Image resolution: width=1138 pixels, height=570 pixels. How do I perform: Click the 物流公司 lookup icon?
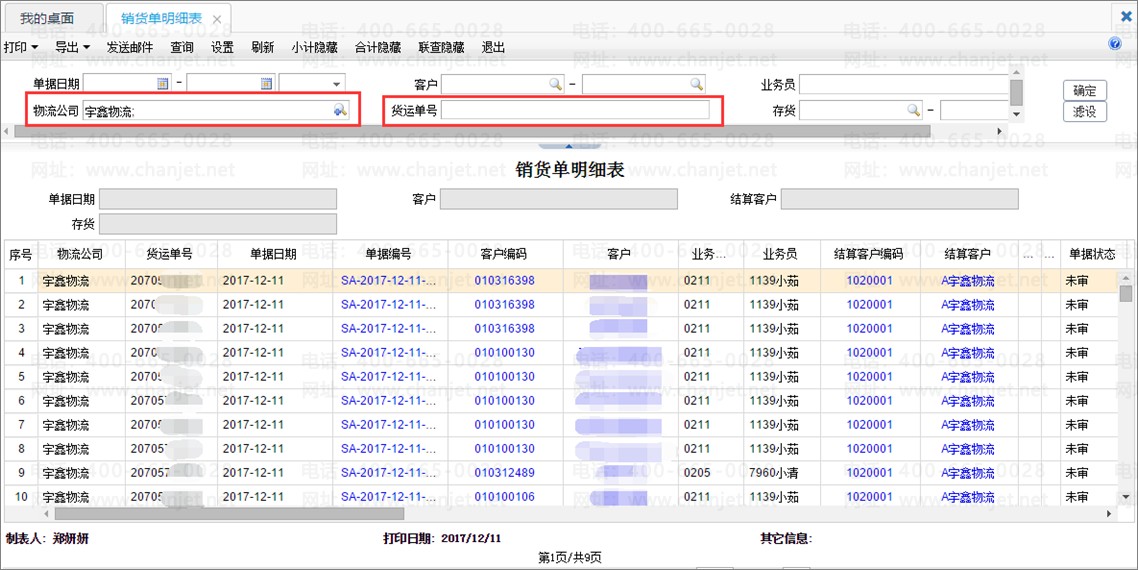pos(340,111)
